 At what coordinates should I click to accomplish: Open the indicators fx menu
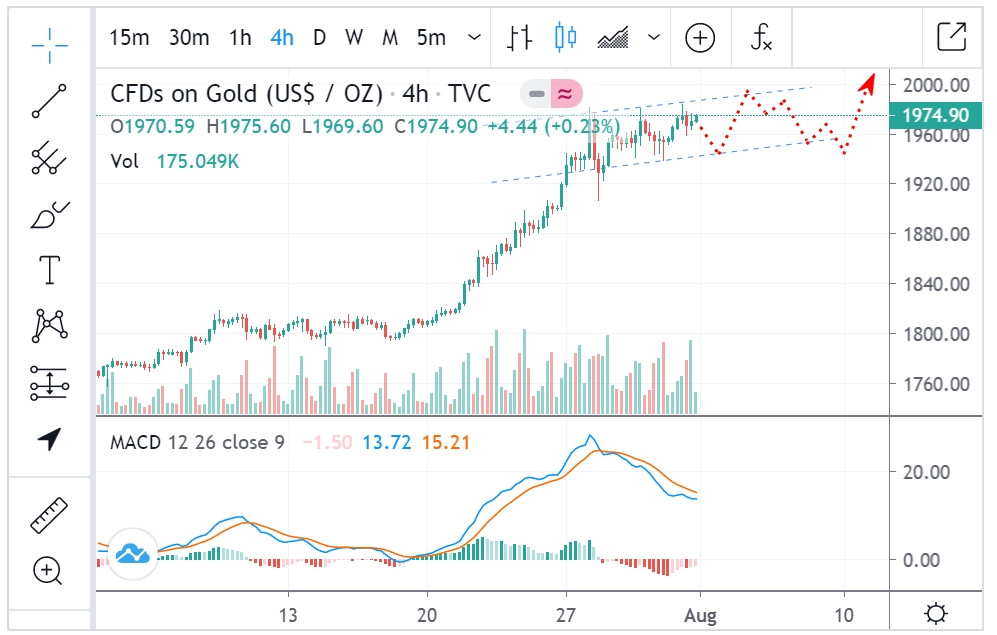tap(761, 38)
